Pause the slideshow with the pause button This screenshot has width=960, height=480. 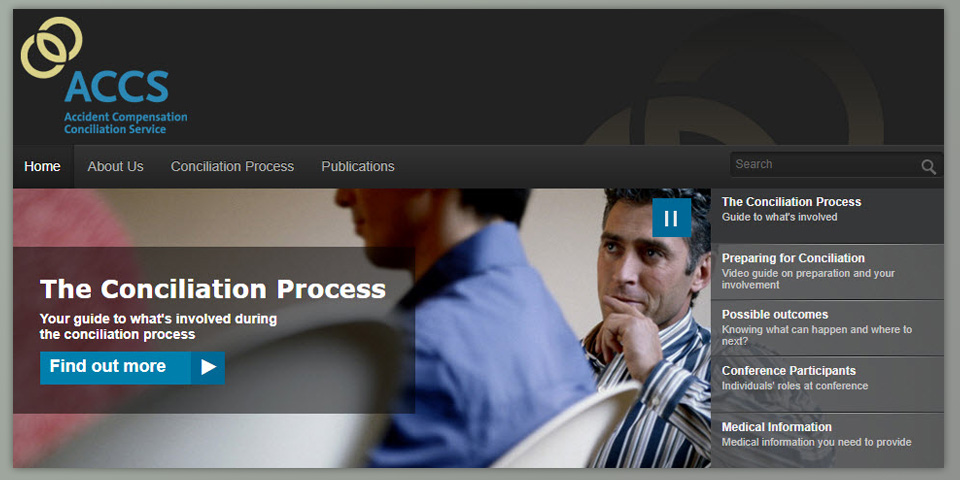(x=671, y=217)
